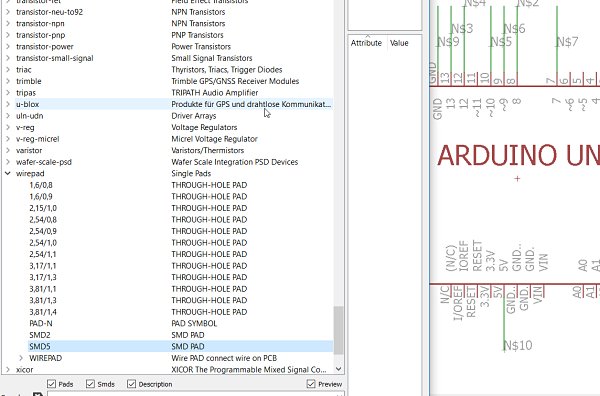Image resolution: width=600 pixels, height=396 pixels.
Task: Click the scrollbar down arrow
Action: coord(338,369)
